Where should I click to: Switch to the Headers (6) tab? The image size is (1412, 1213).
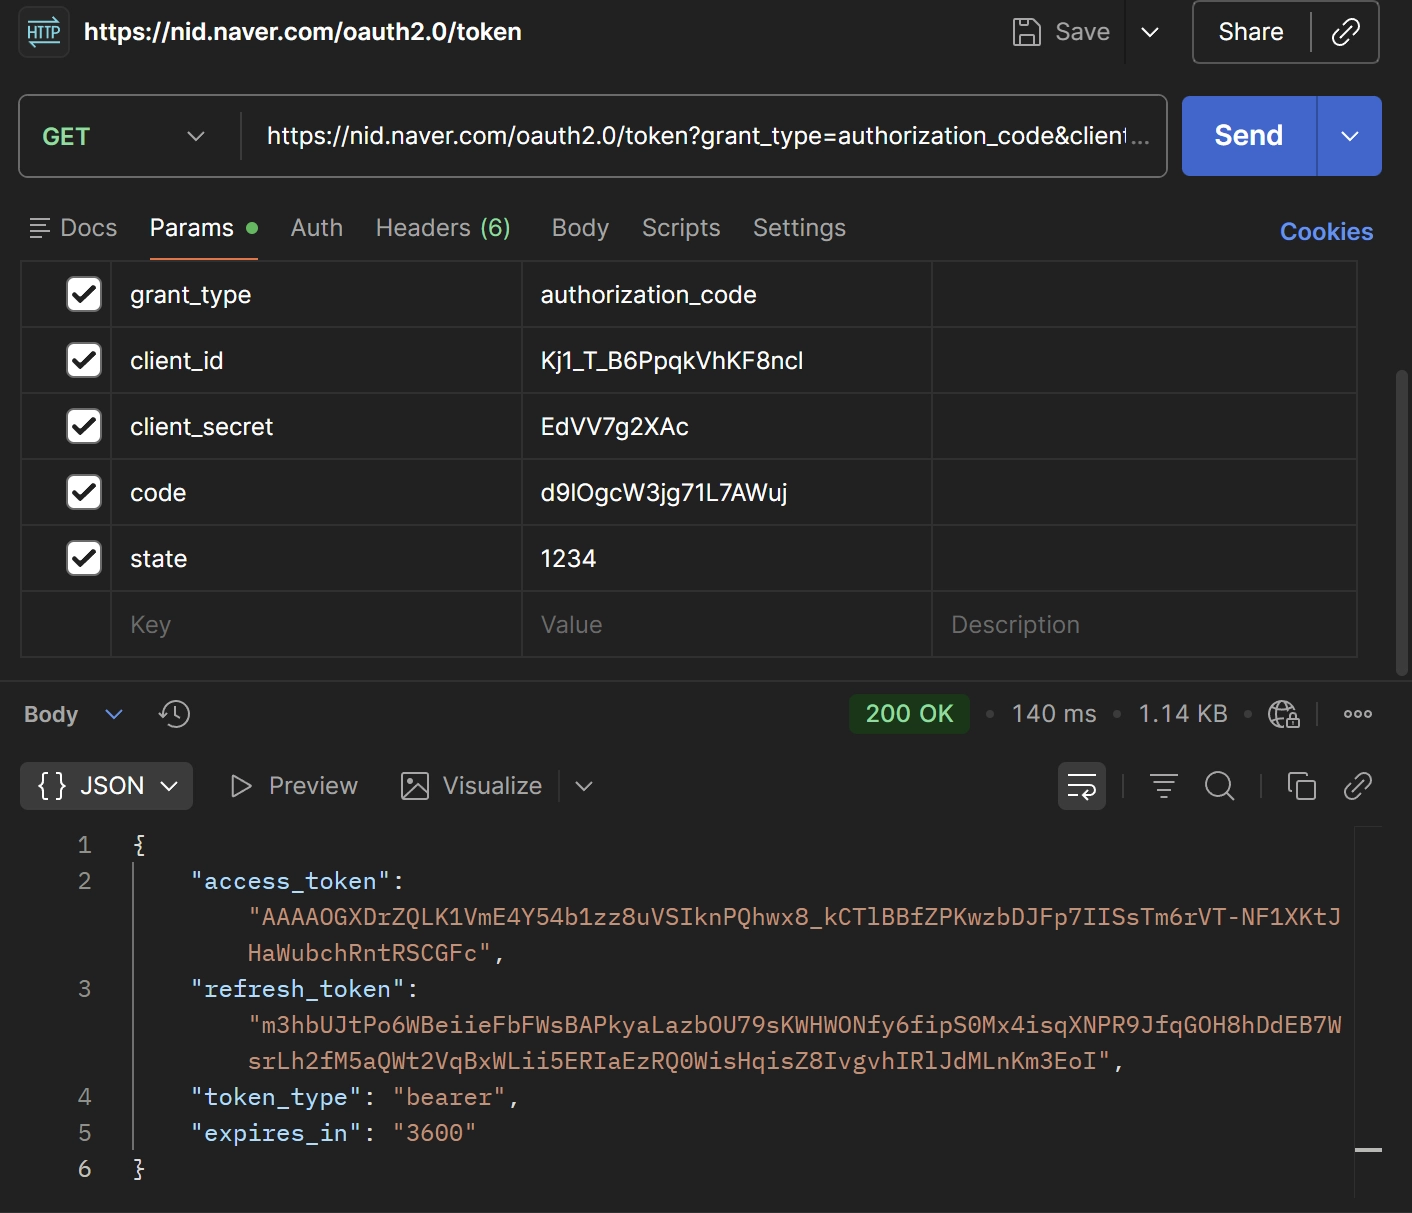(443, 228)
